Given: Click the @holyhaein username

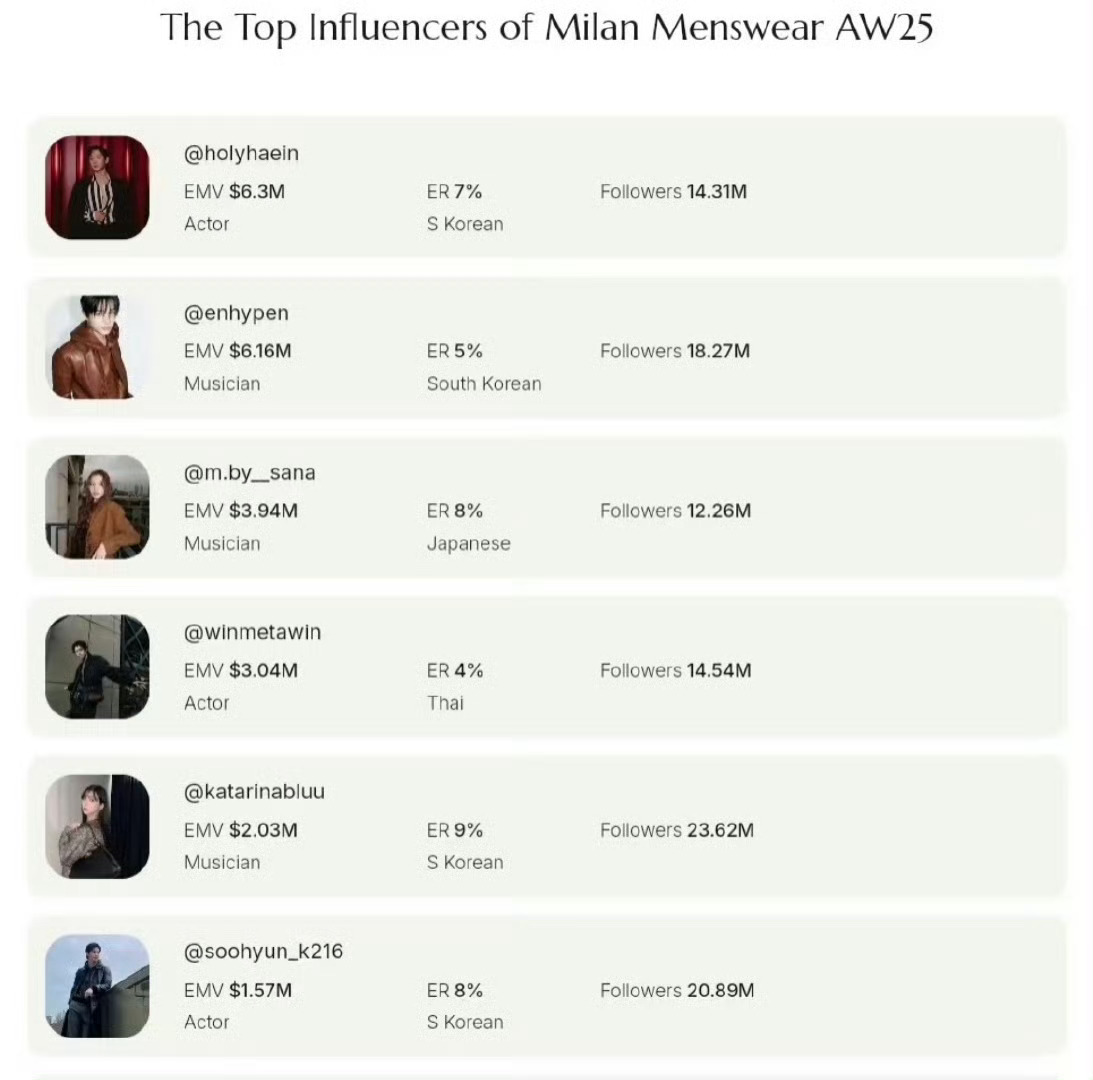Looking at the screenshot, I should click(x=241, y=153).
